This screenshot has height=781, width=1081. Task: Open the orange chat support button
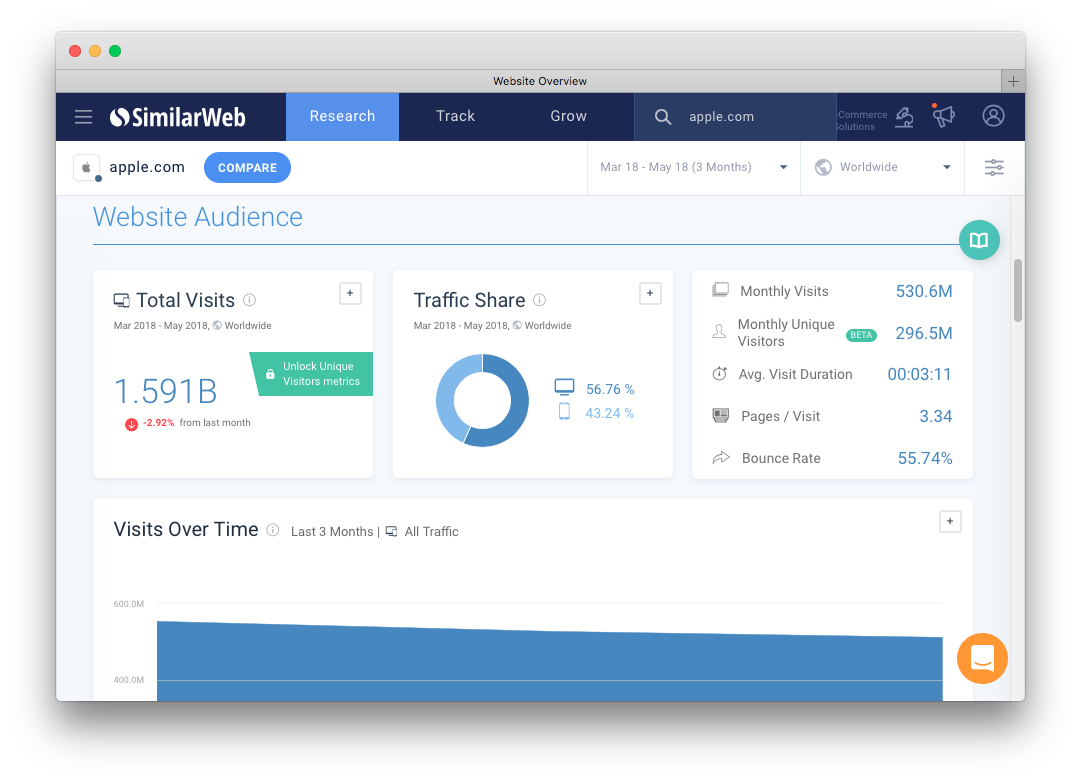(x=982, y=658)
